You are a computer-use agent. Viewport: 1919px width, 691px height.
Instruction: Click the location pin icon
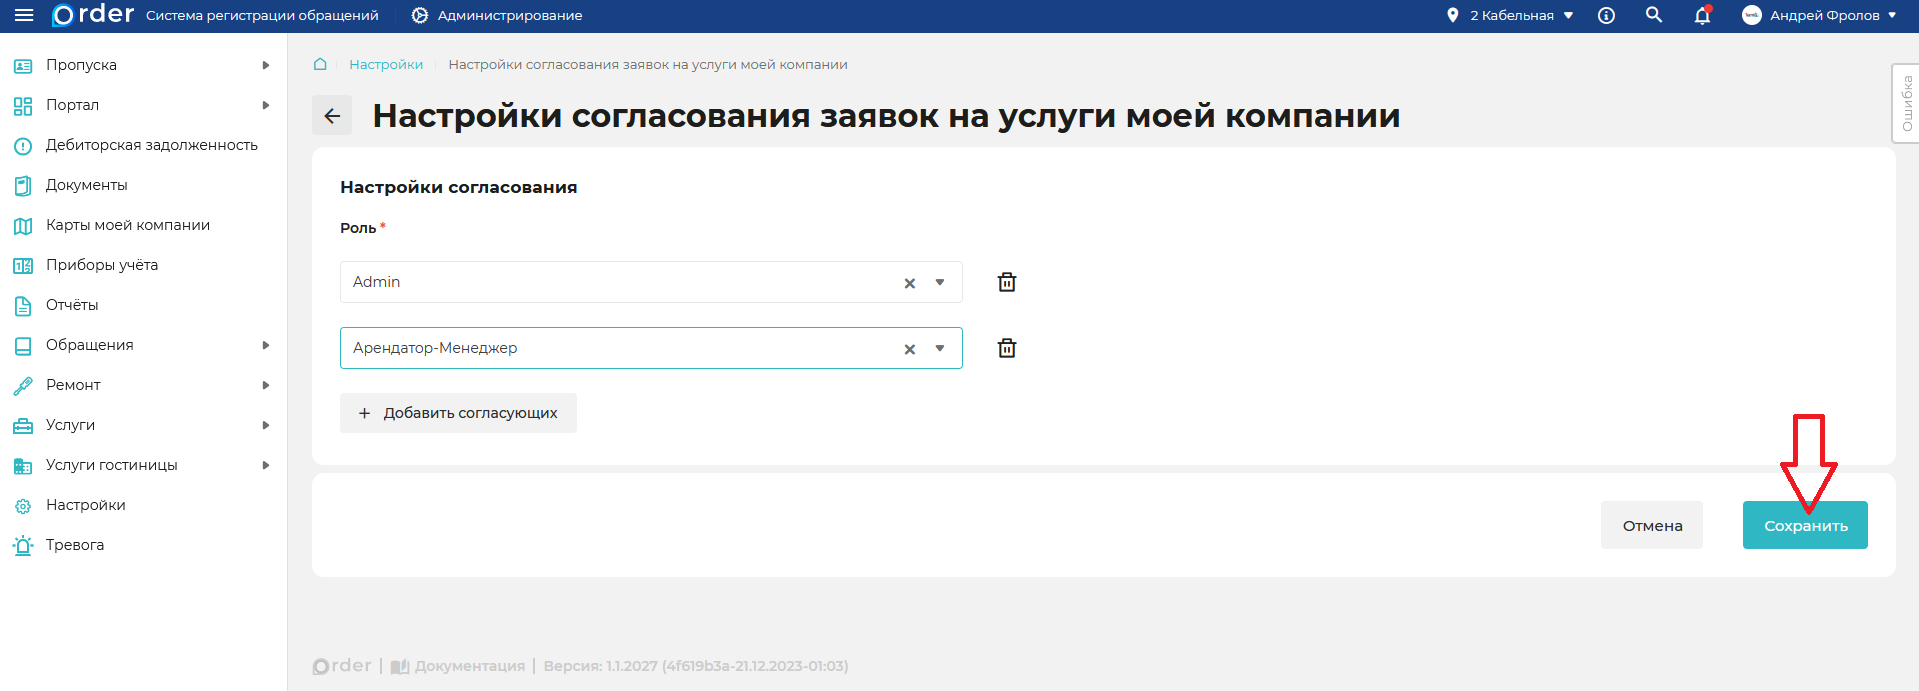click(1452, 15)
